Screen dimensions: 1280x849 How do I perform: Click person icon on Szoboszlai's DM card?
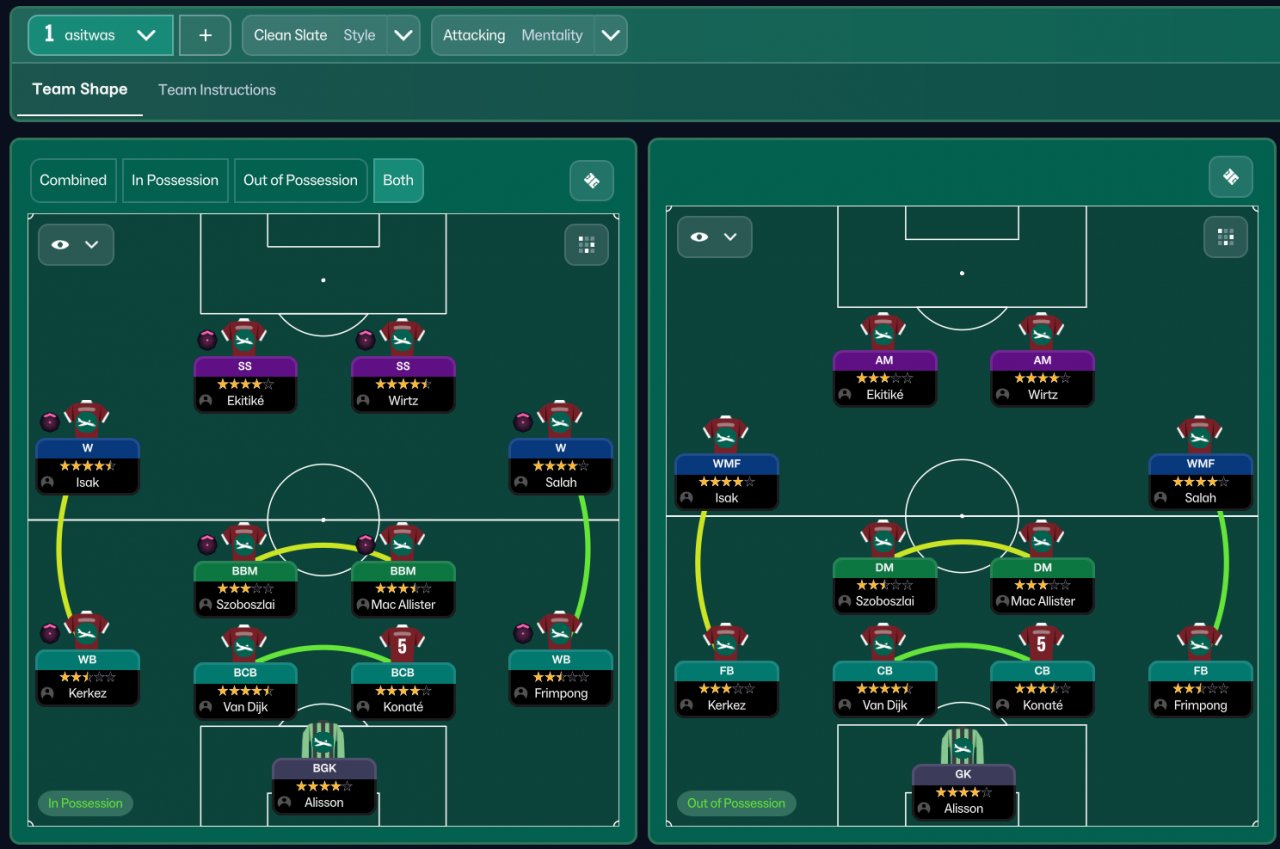tap(845, 602)
